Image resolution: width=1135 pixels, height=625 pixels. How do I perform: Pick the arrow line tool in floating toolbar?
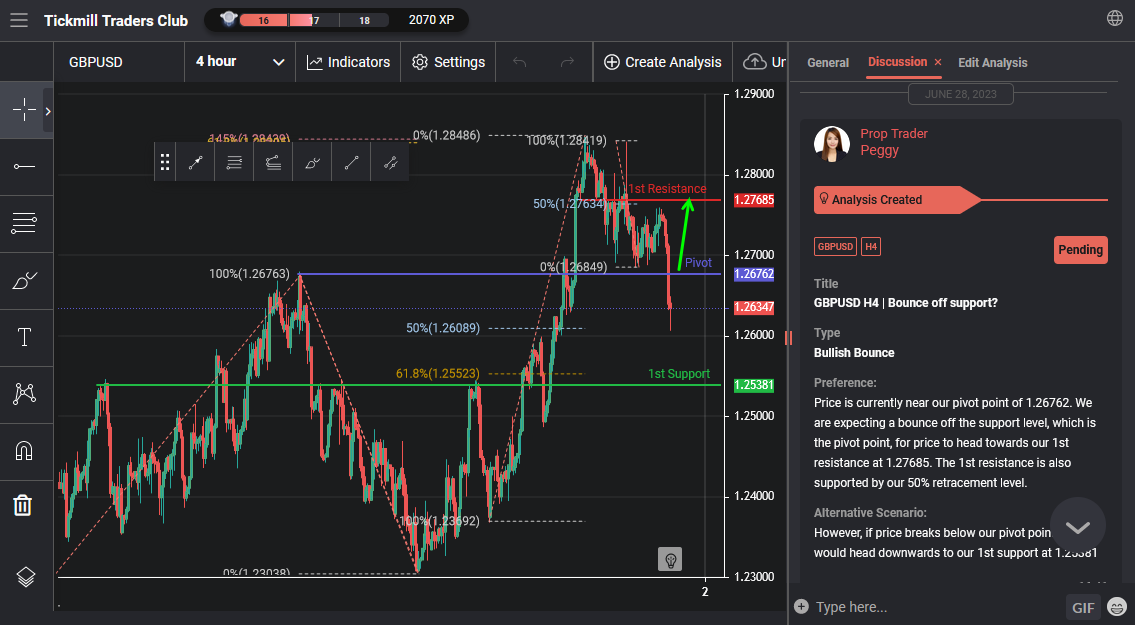click(x=195, y=162)
